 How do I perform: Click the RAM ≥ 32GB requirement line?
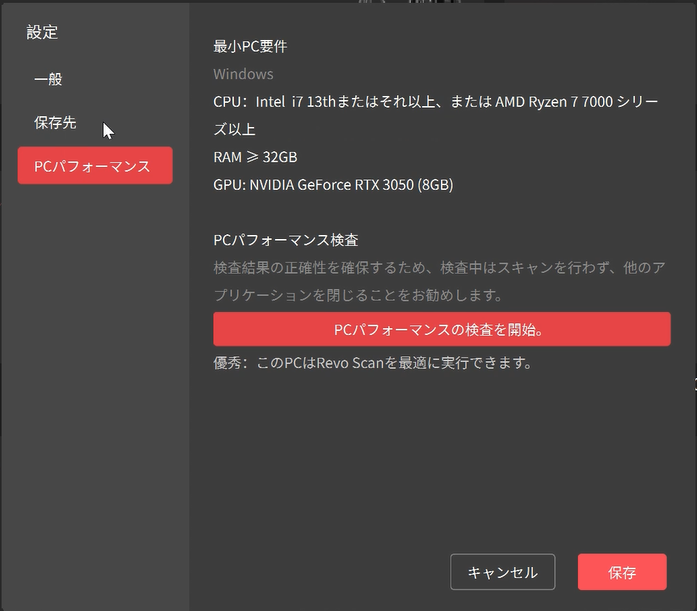click(255, 157)
